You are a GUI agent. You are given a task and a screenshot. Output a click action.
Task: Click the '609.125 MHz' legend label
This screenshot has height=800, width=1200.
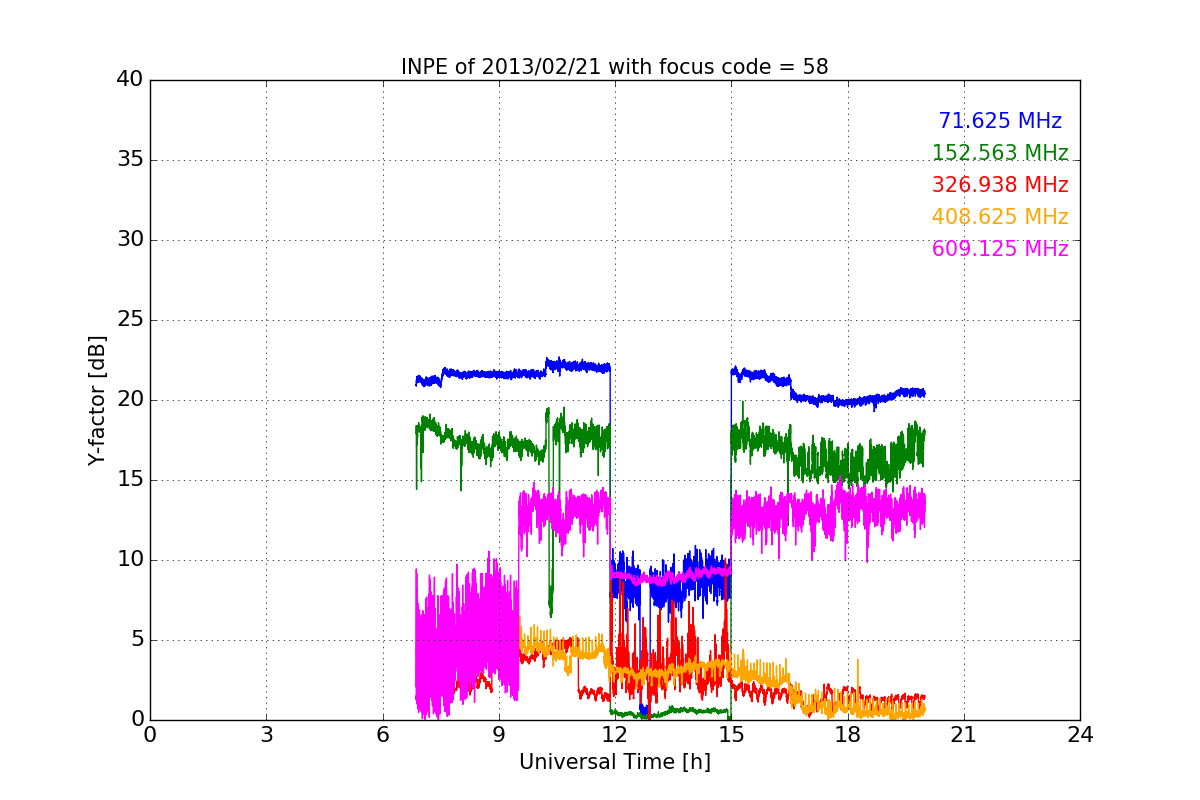coord(1000,249)
